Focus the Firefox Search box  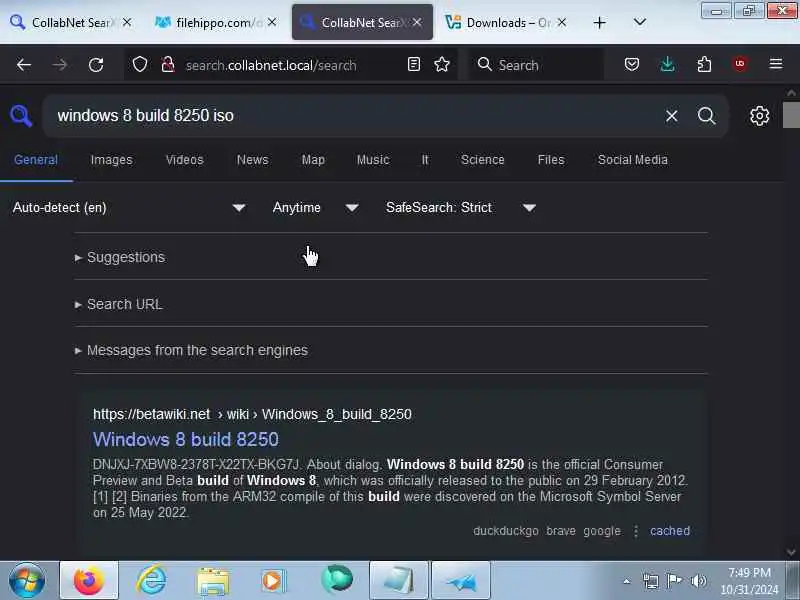tap(536, 65)
